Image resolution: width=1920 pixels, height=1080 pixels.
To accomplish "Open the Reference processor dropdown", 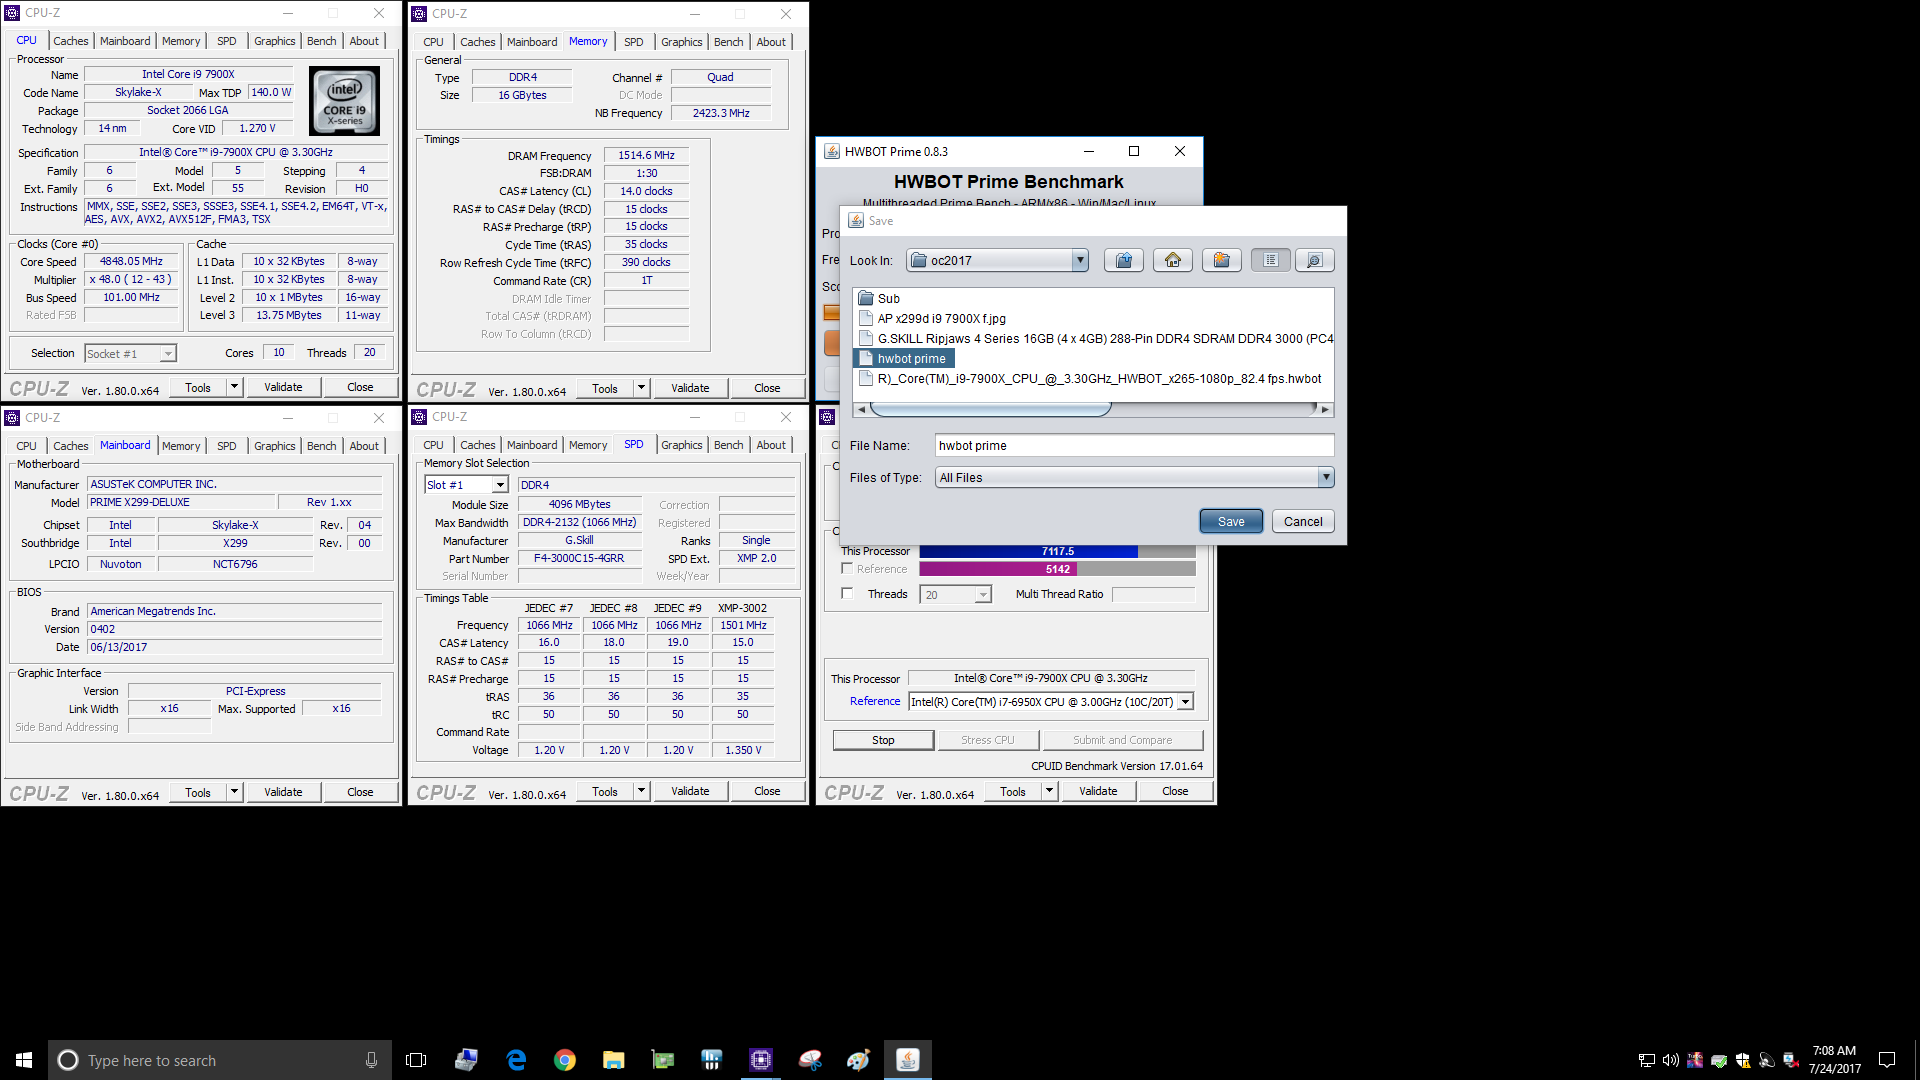I will pos(1186,702).
